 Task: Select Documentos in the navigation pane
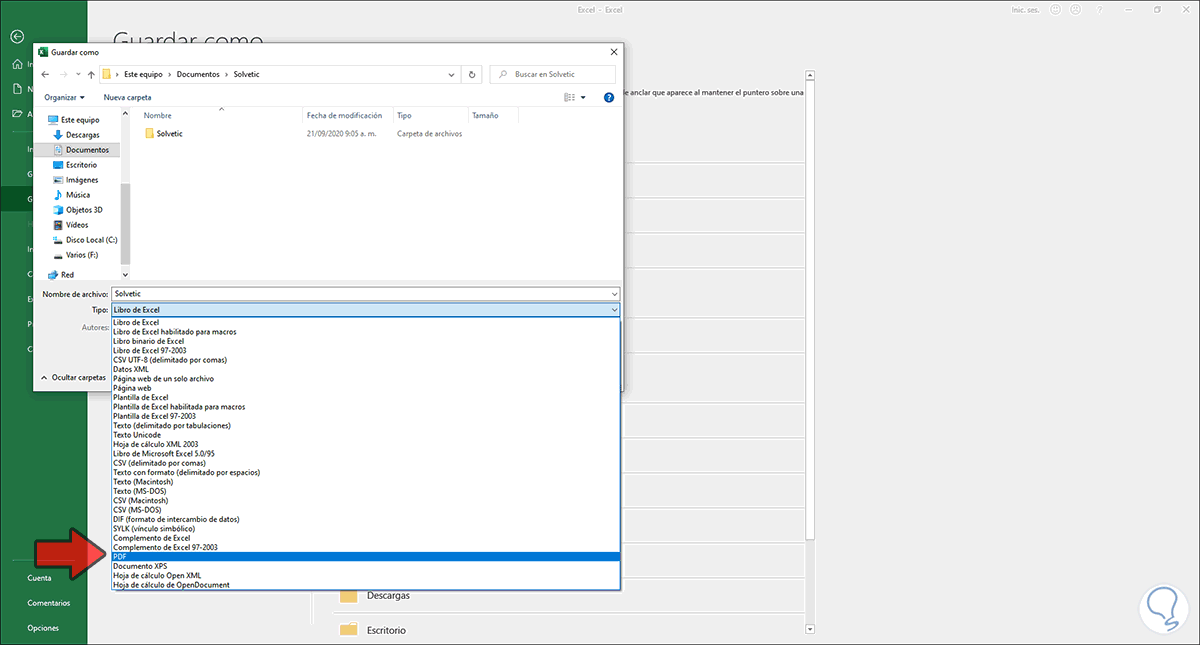click(x=86, y=149)
